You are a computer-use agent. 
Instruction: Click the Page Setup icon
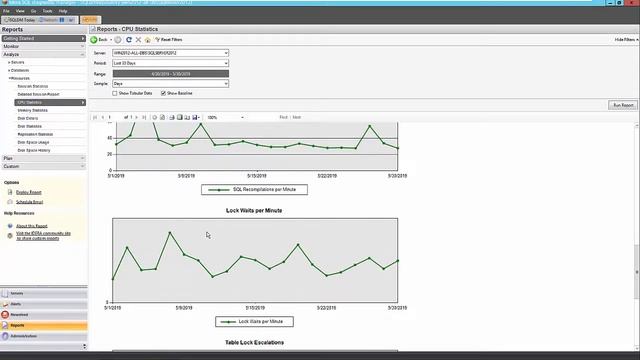tap(187, 118)
